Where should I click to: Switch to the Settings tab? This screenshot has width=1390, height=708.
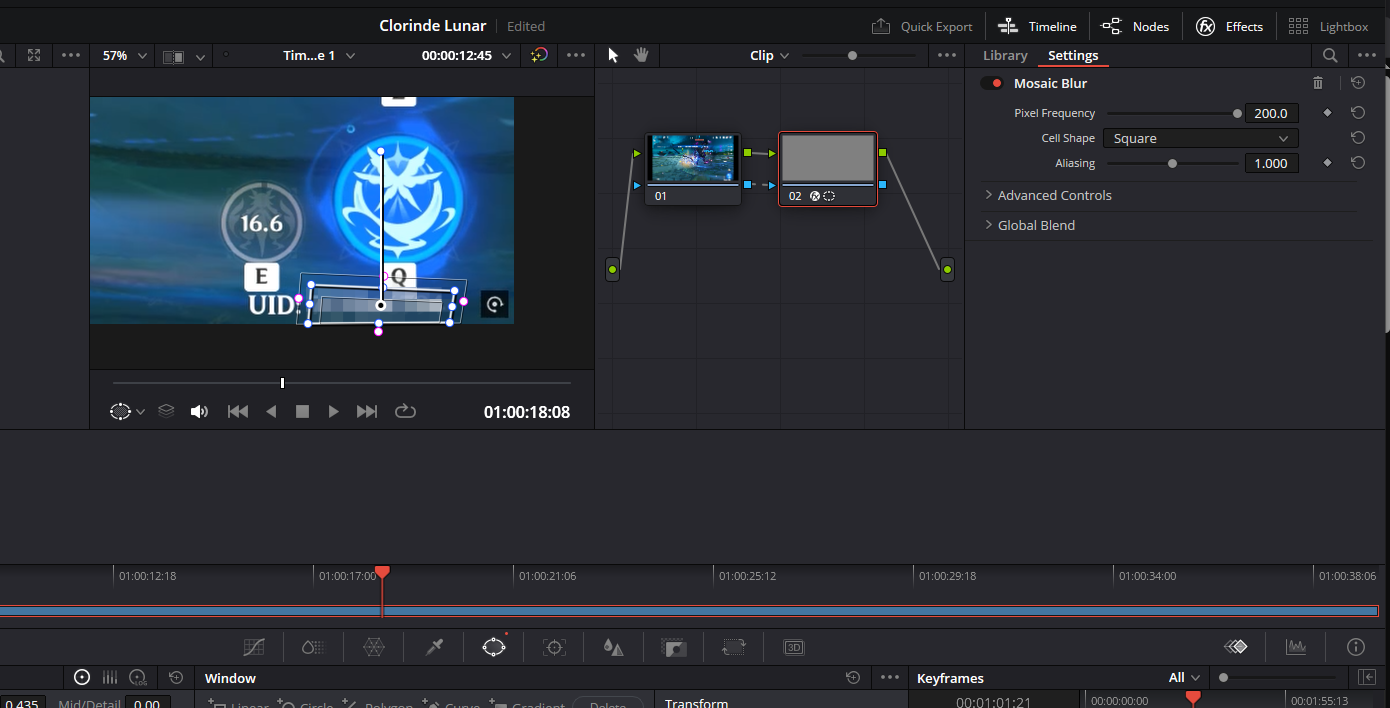click(x=1073, y=55)
